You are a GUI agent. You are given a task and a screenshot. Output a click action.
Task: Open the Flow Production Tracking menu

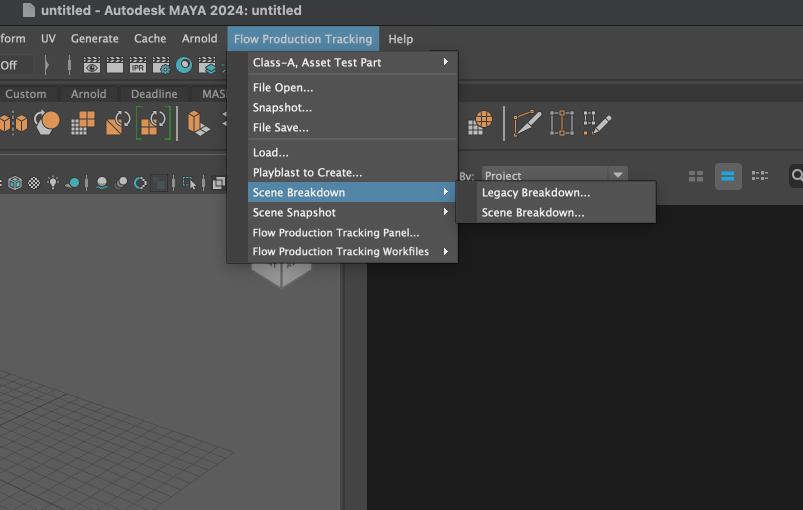[x=303, y=39]
